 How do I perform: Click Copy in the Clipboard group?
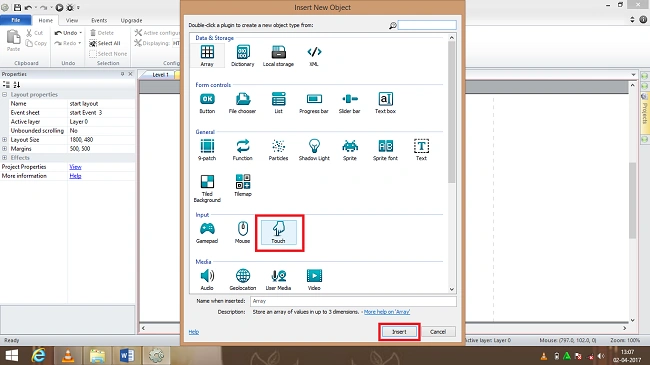[36, 43]
